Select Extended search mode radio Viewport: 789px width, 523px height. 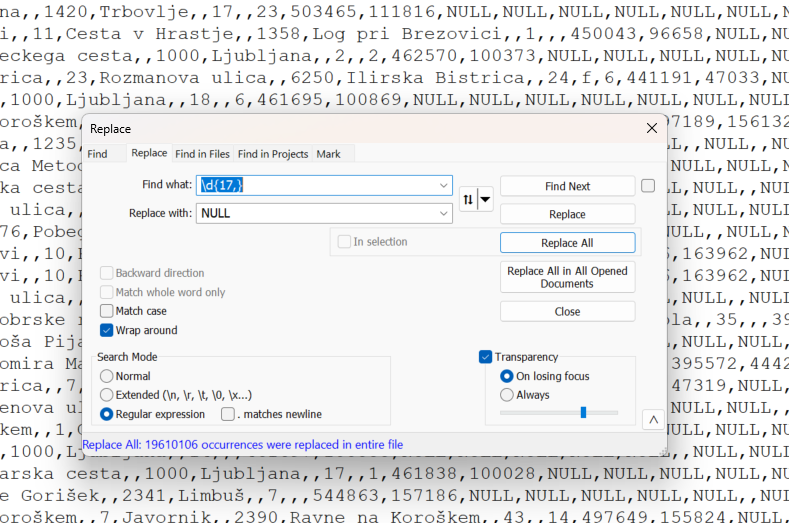click(106, 395)
